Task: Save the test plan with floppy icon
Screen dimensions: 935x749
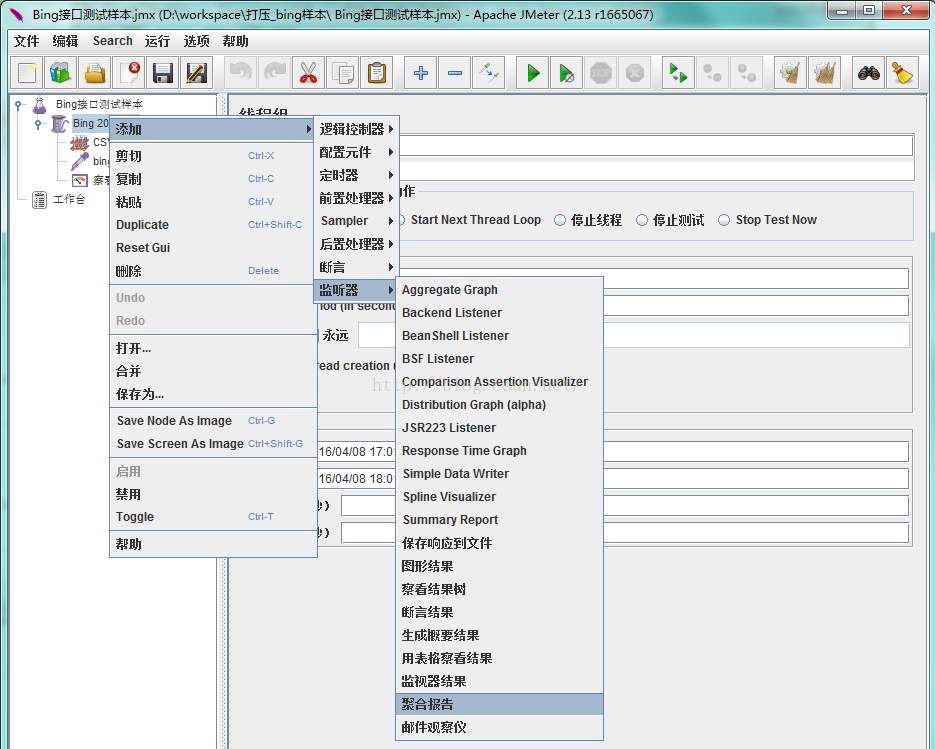Action: tap(163, 73)
